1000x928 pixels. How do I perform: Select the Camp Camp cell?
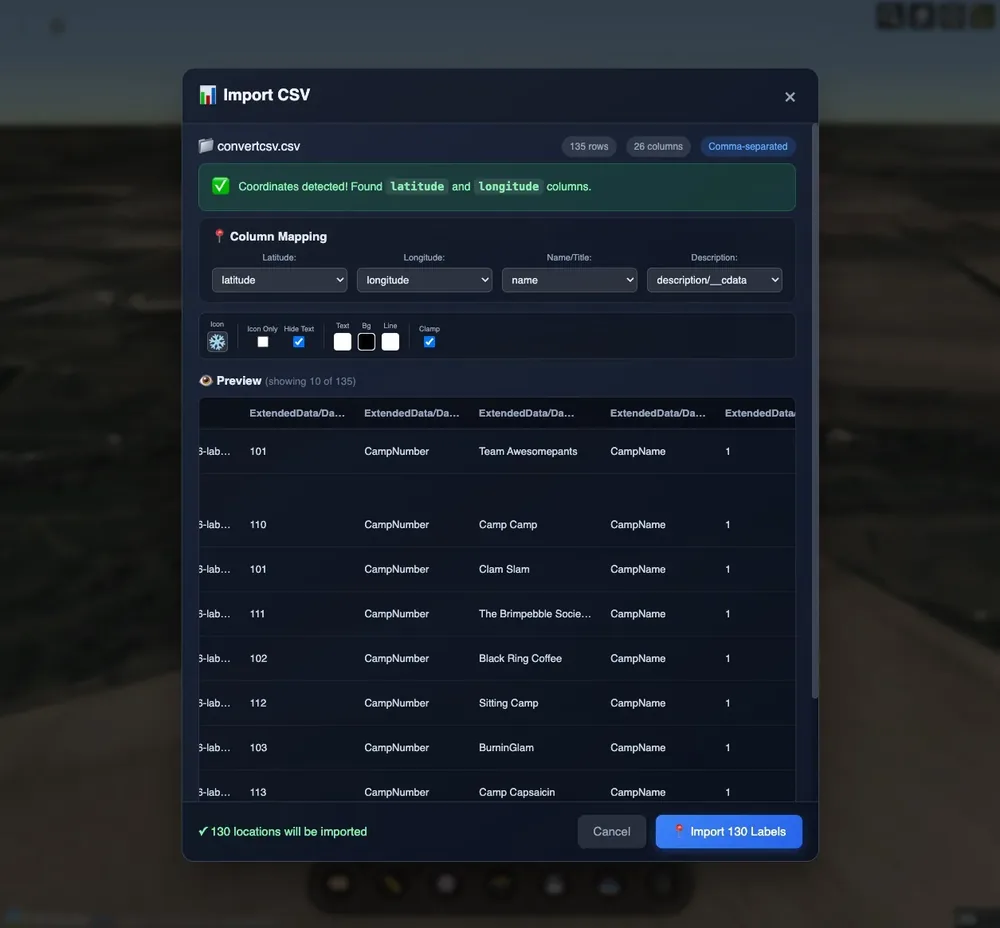point(508,525)
